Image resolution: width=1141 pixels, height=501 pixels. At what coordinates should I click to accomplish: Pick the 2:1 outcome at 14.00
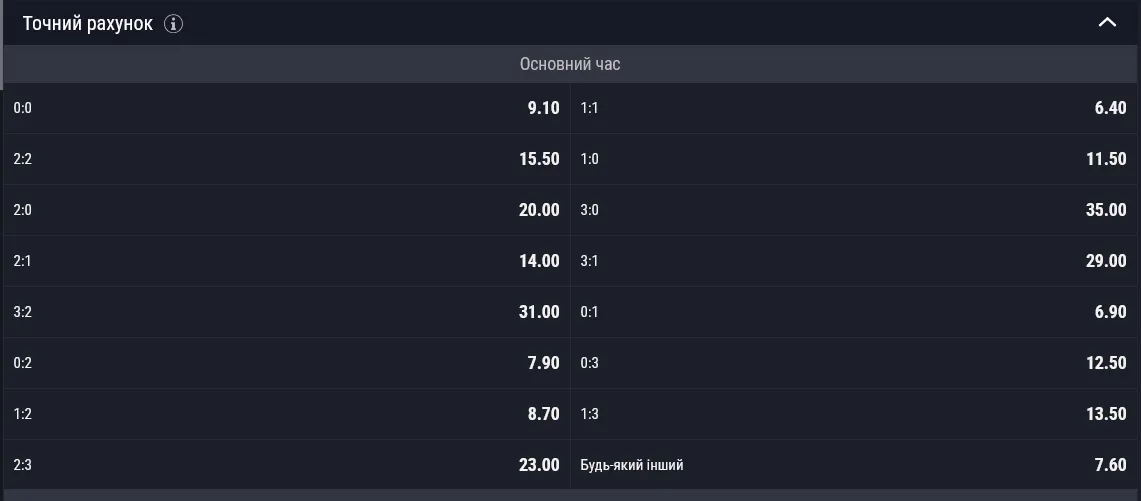point(287,261)
